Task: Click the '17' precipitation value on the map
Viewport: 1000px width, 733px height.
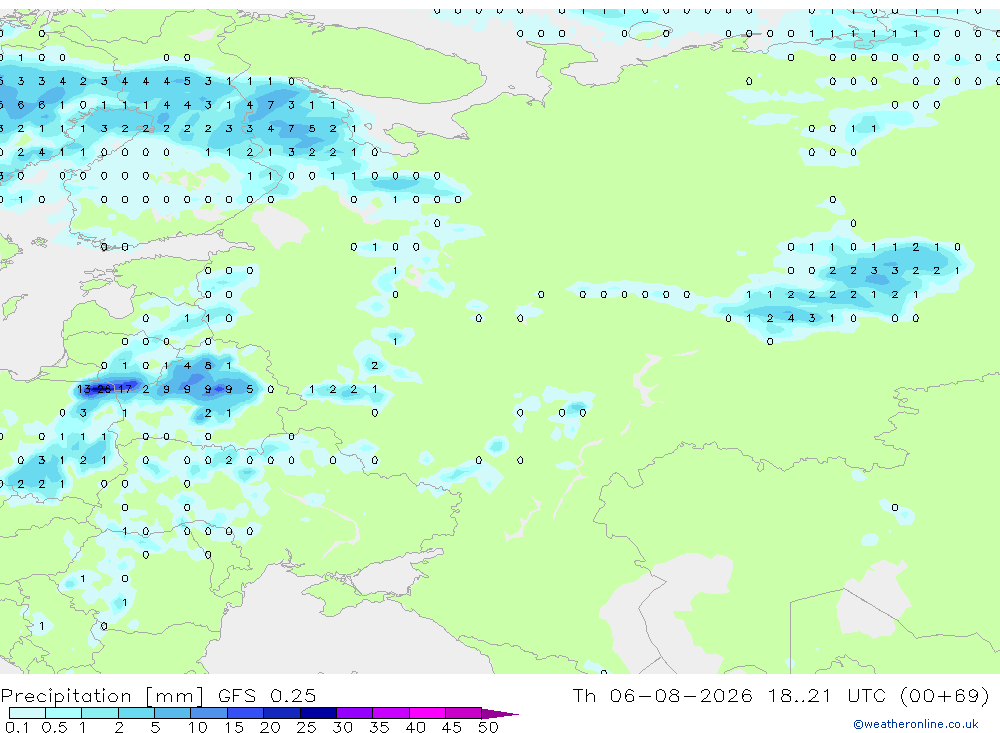Action: [x=125, y=389]
